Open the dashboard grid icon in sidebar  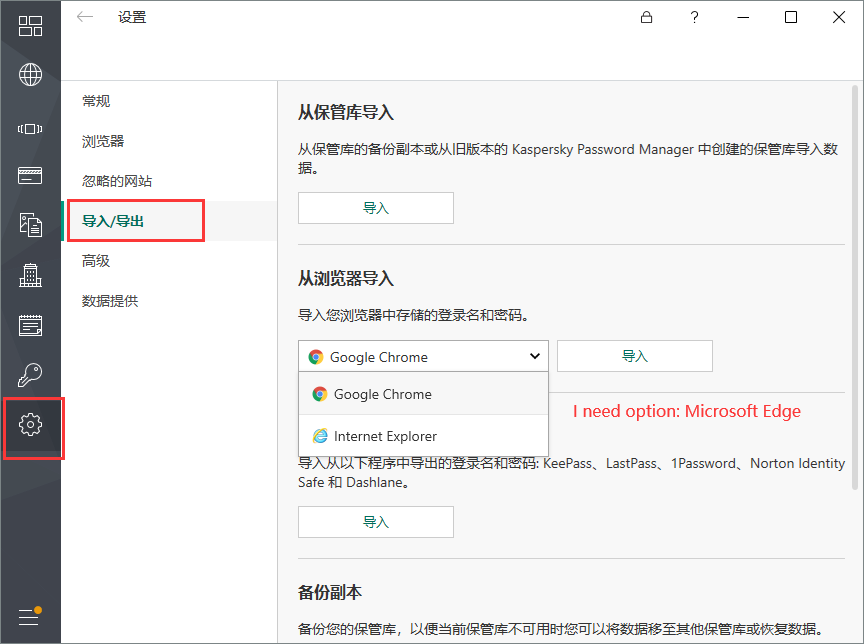[x=30, y=26]
